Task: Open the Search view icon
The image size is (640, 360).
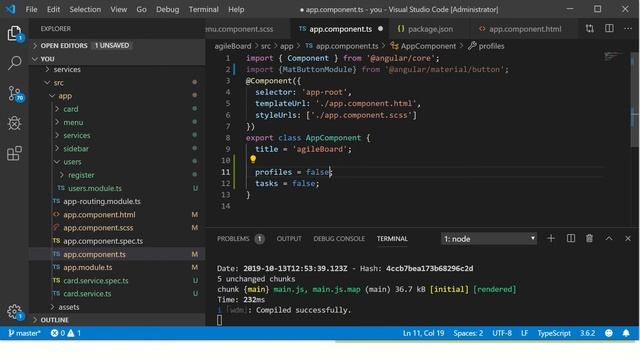Action: pos(14,63)
